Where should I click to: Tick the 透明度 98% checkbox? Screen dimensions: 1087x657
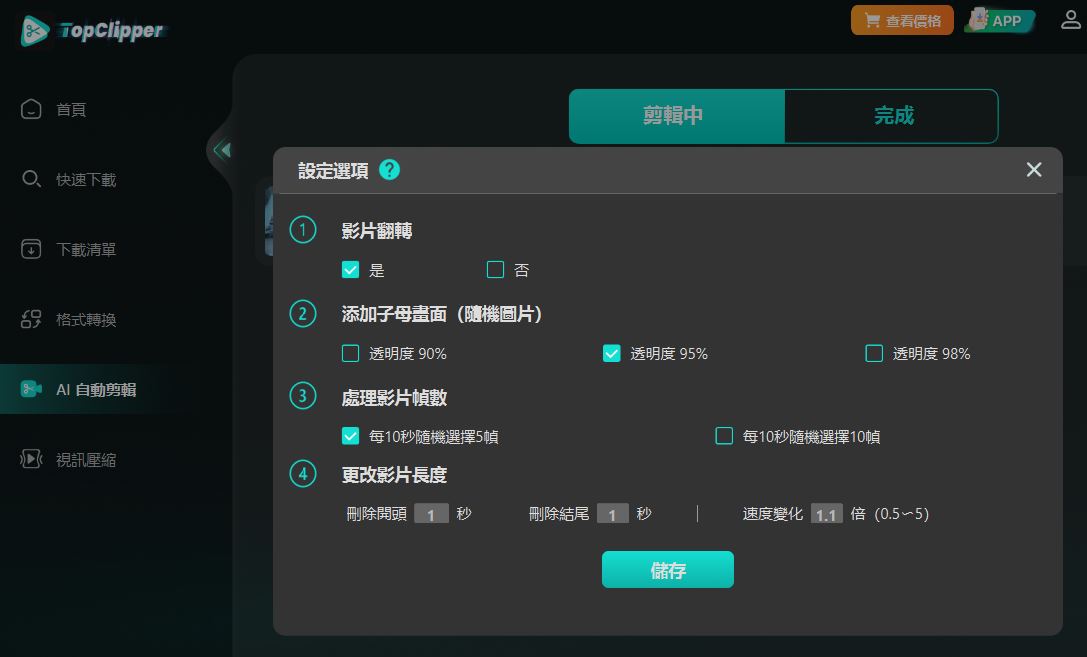pyautogui.click(x=874, y=353)
